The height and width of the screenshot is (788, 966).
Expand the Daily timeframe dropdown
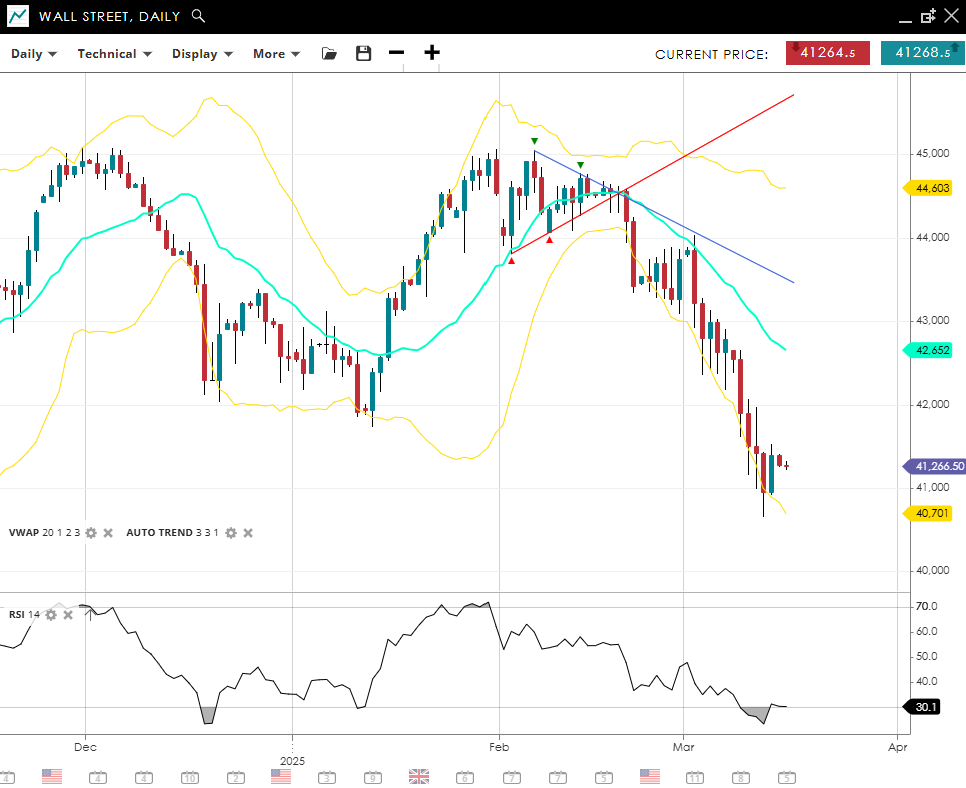pyautogui.click(x=34, y=54)
